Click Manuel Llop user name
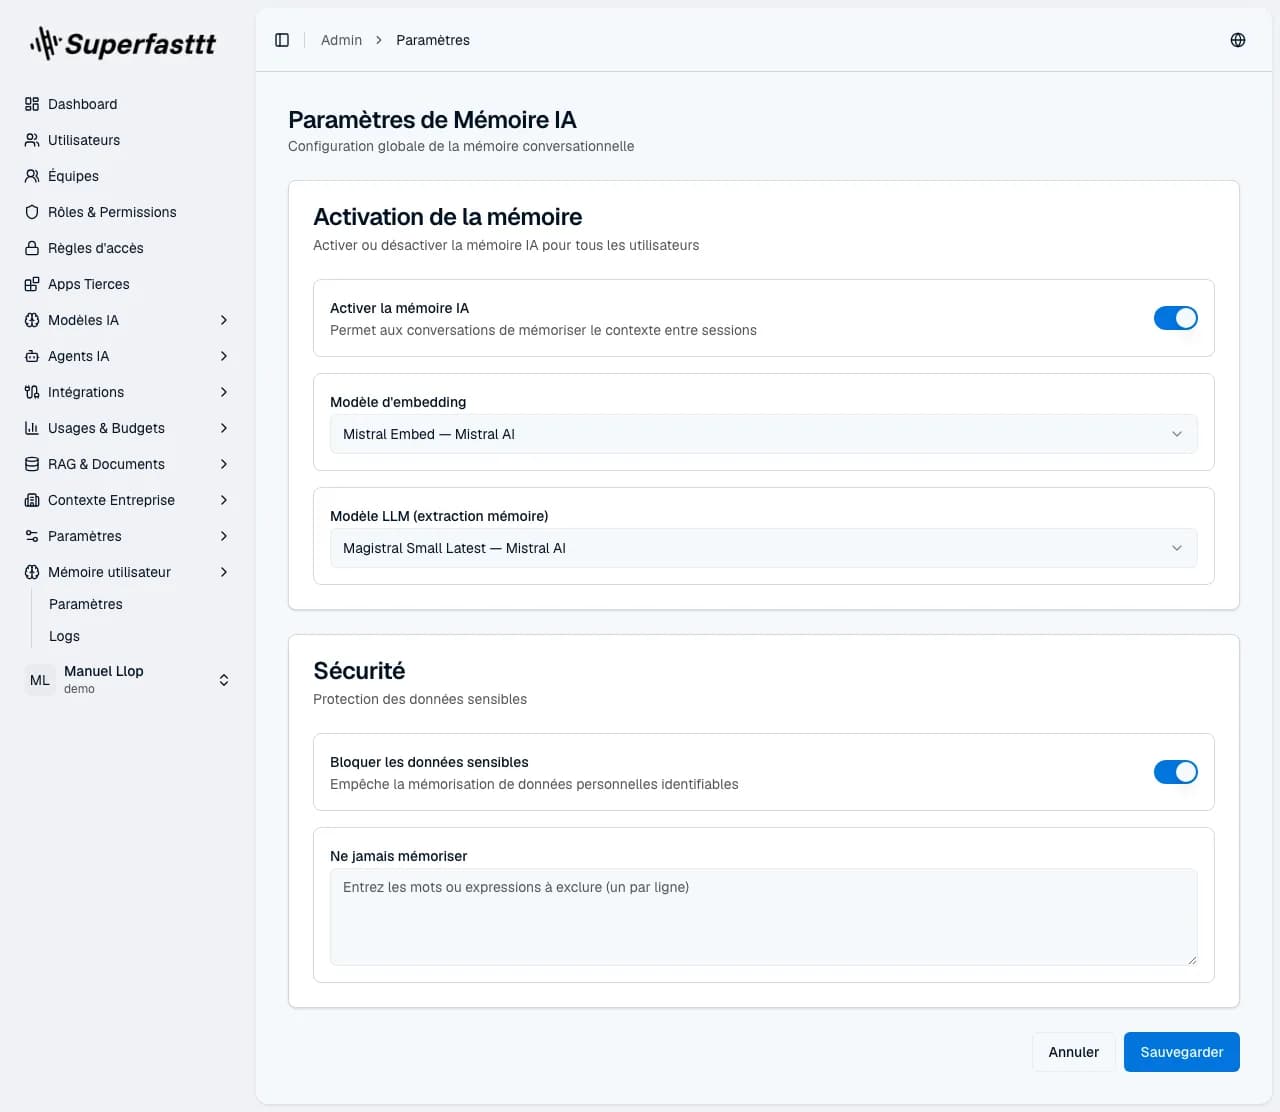This screenshot has width=1280, height=1112. point(104,671)
